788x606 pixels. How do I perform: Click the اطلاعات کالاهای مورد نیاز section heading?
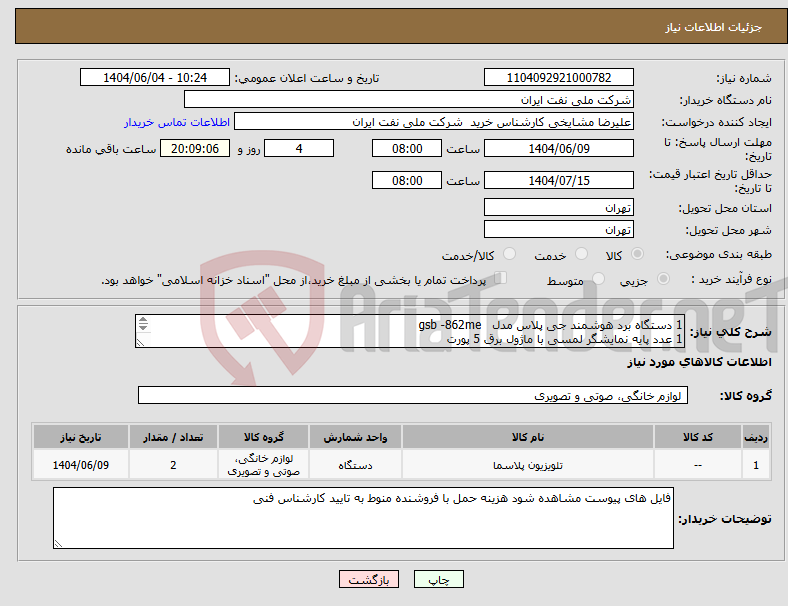pos(699,362)
